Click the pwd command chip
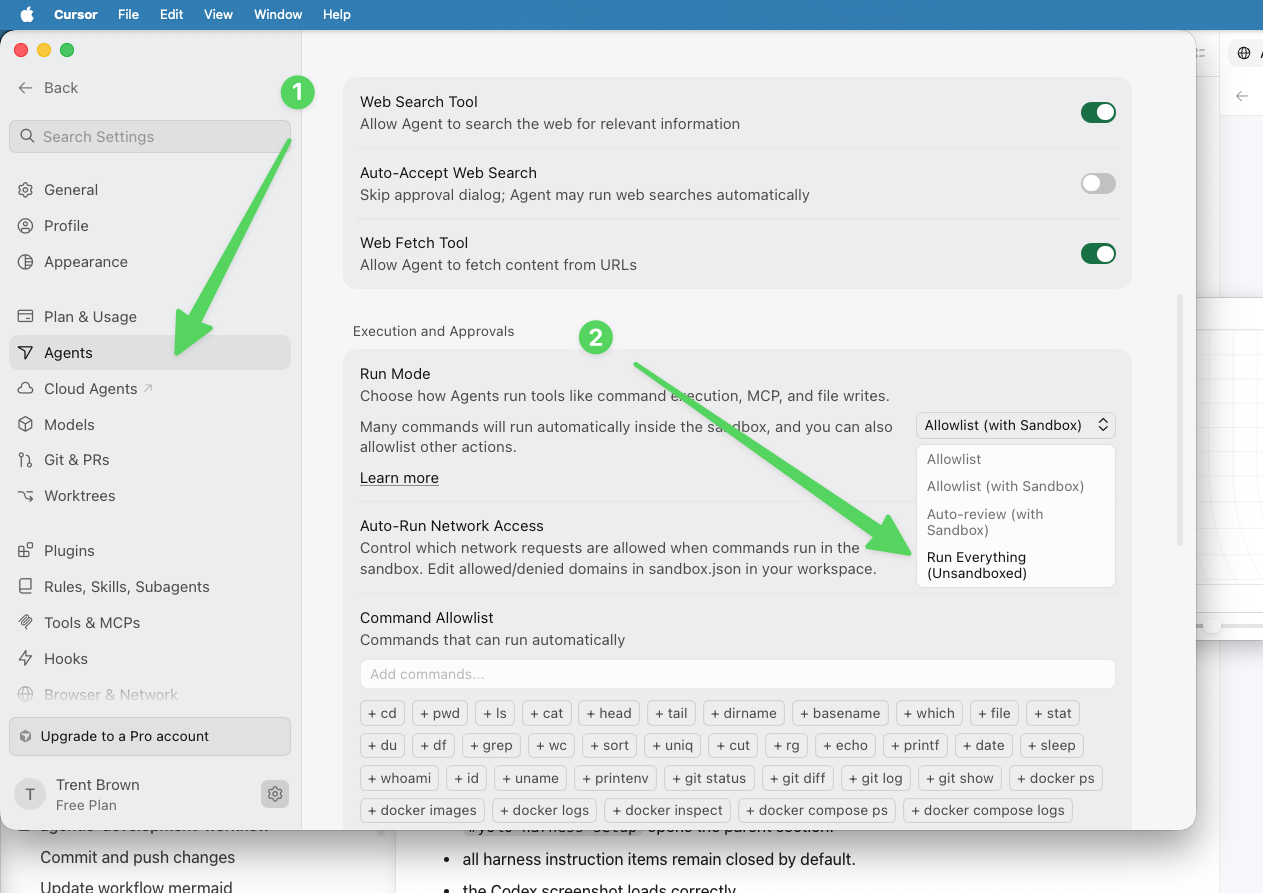This screenshot has height=893, width=1263. [x=440, y=713]
